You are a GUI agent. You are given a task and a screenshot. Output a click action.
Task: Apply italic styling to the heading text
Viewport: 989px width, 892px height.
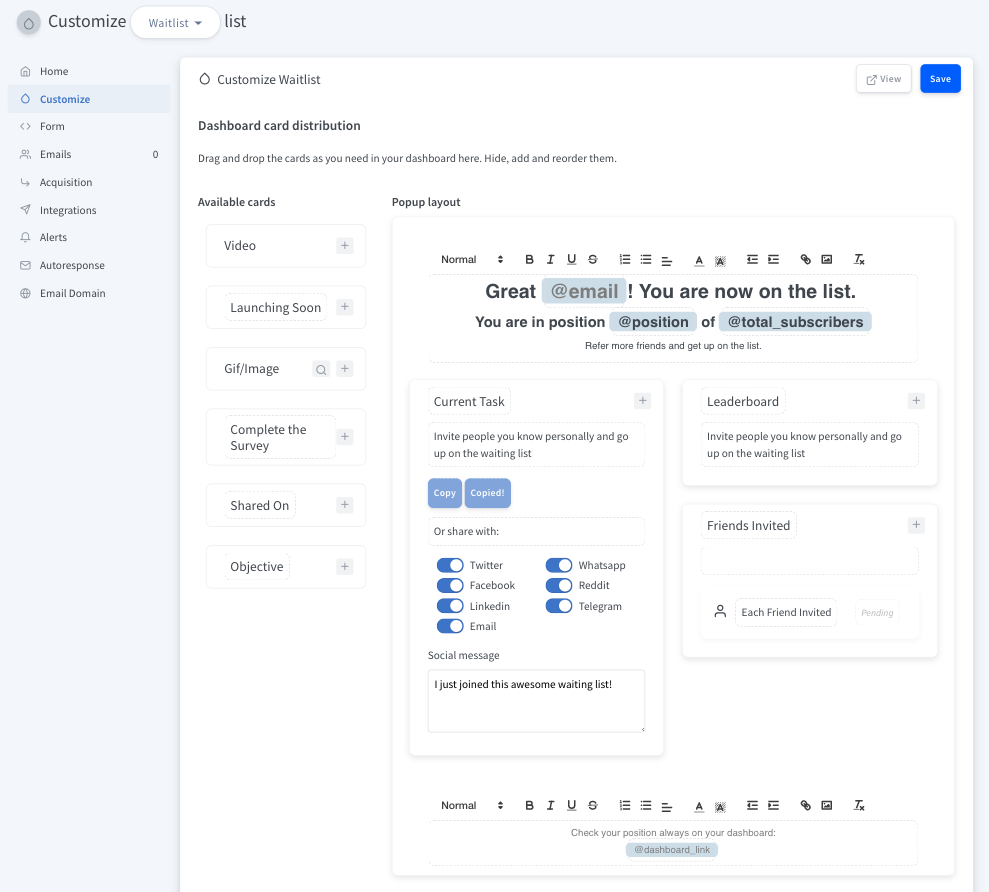click(550, 259)
